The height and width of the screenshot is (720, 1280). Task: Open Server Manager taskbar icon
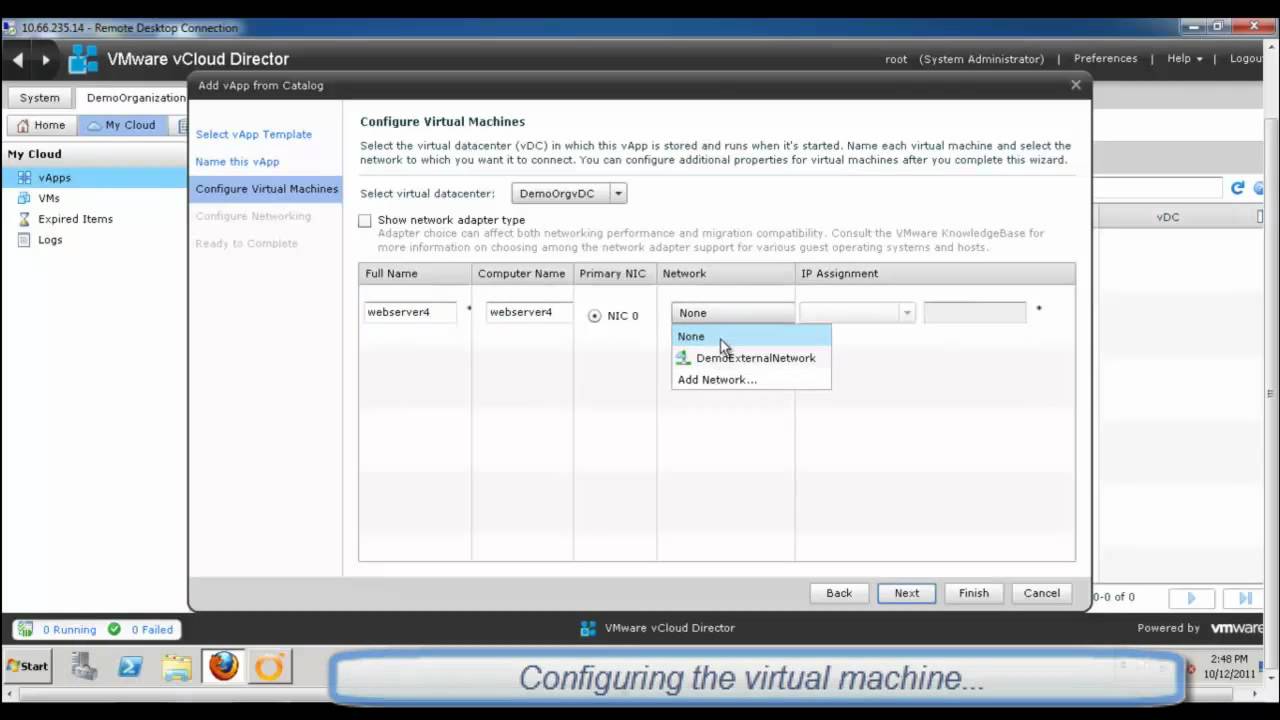[84, 666]
